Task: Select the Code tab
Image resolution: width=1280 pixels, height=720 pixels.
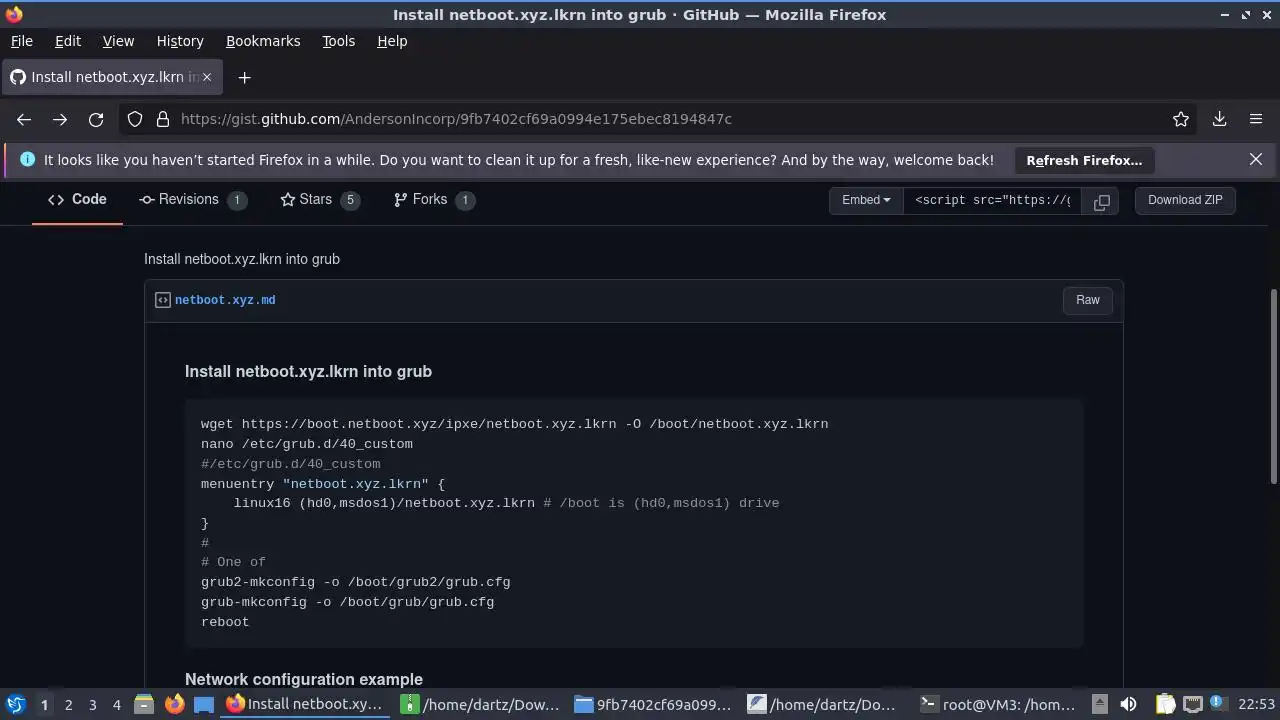Action: tap(77, 200)
